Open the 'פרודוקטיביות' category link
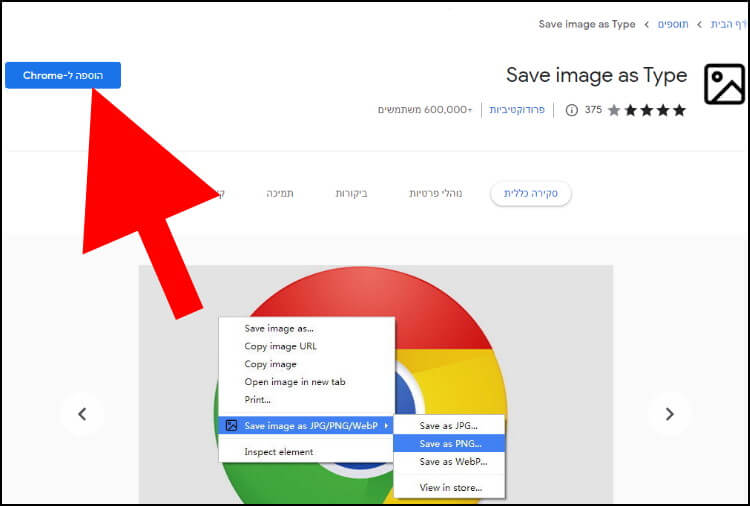Viewport: 750px width, 506px height. [517, 110]
